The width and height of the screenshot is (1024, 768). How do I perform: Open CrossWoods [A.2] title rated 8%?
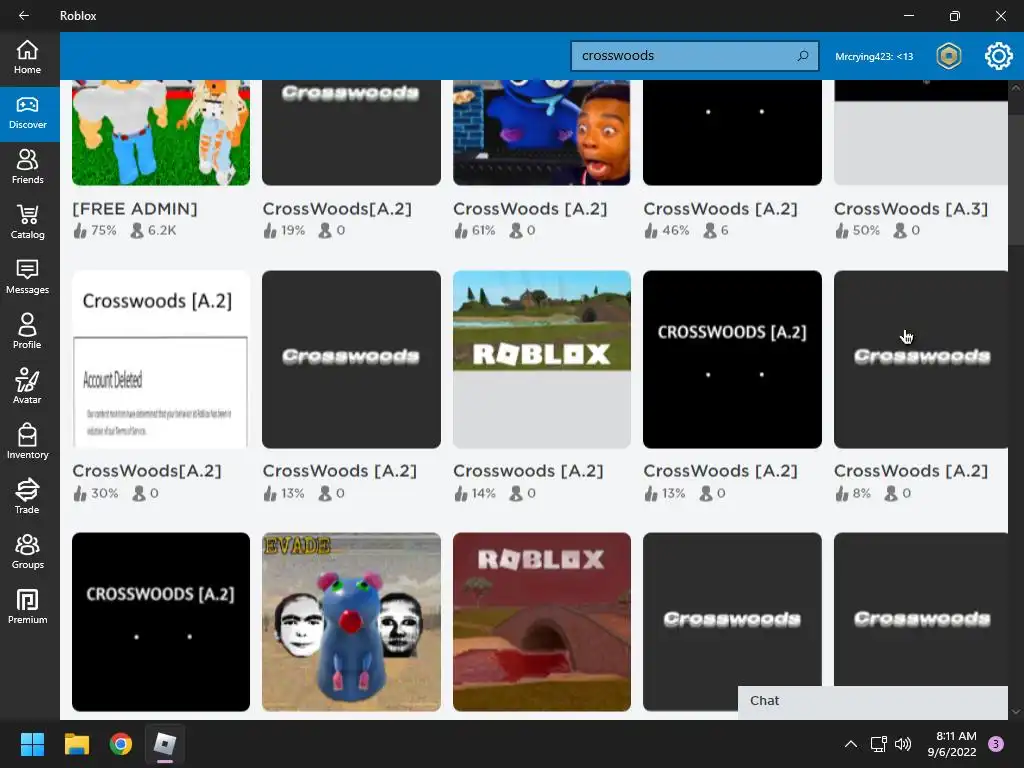coord(910,471)
